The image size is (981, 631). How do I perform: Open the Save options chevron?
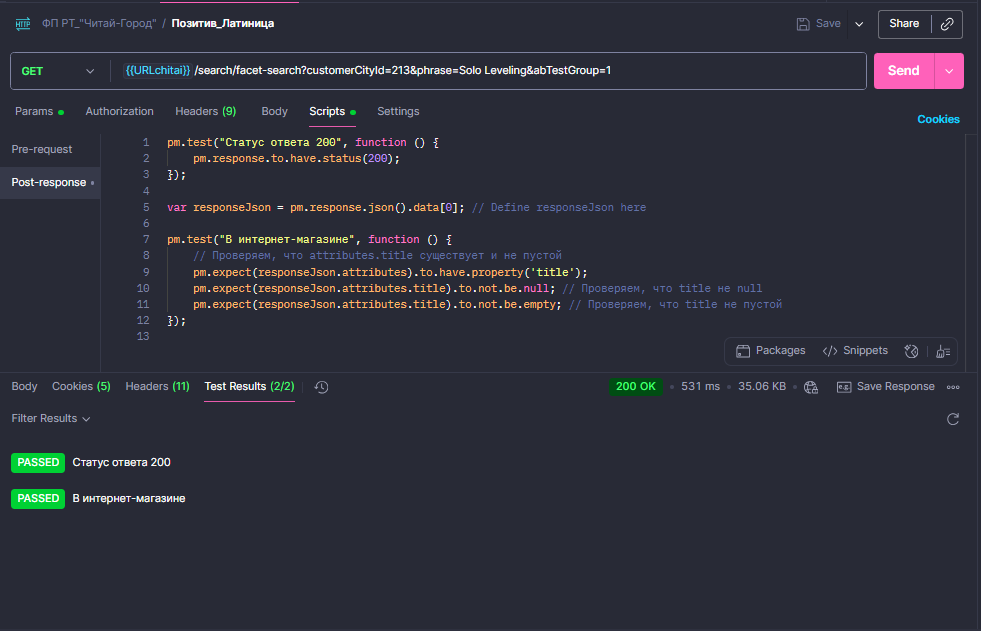tap(859, 24)
